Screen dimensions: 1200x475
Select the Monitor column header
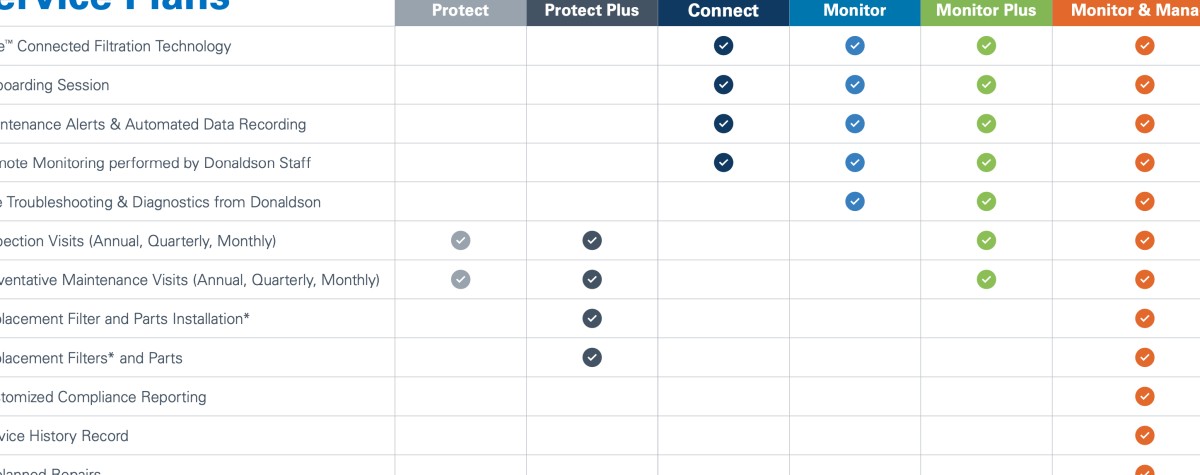[x=855, y=11]
